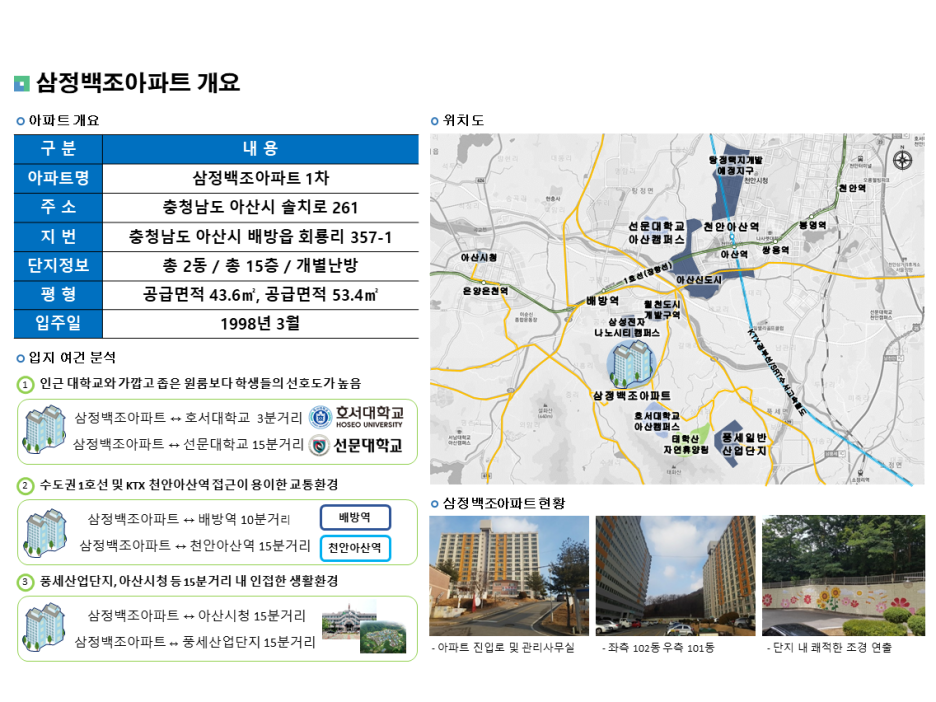Screen dimensions: 936x702
Task: Open the 102동 and 101동 buildings photo
Action: 675,575
